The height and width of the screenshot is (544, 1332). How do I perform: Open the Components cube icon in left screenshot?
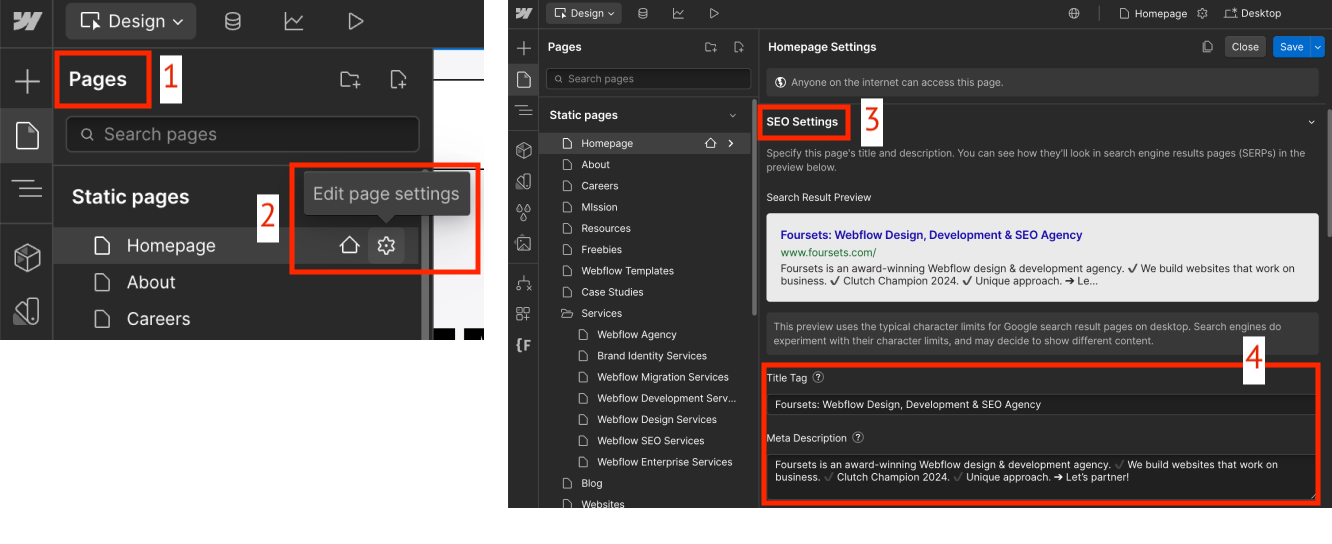pyautogui.click(x=27, y=257)
